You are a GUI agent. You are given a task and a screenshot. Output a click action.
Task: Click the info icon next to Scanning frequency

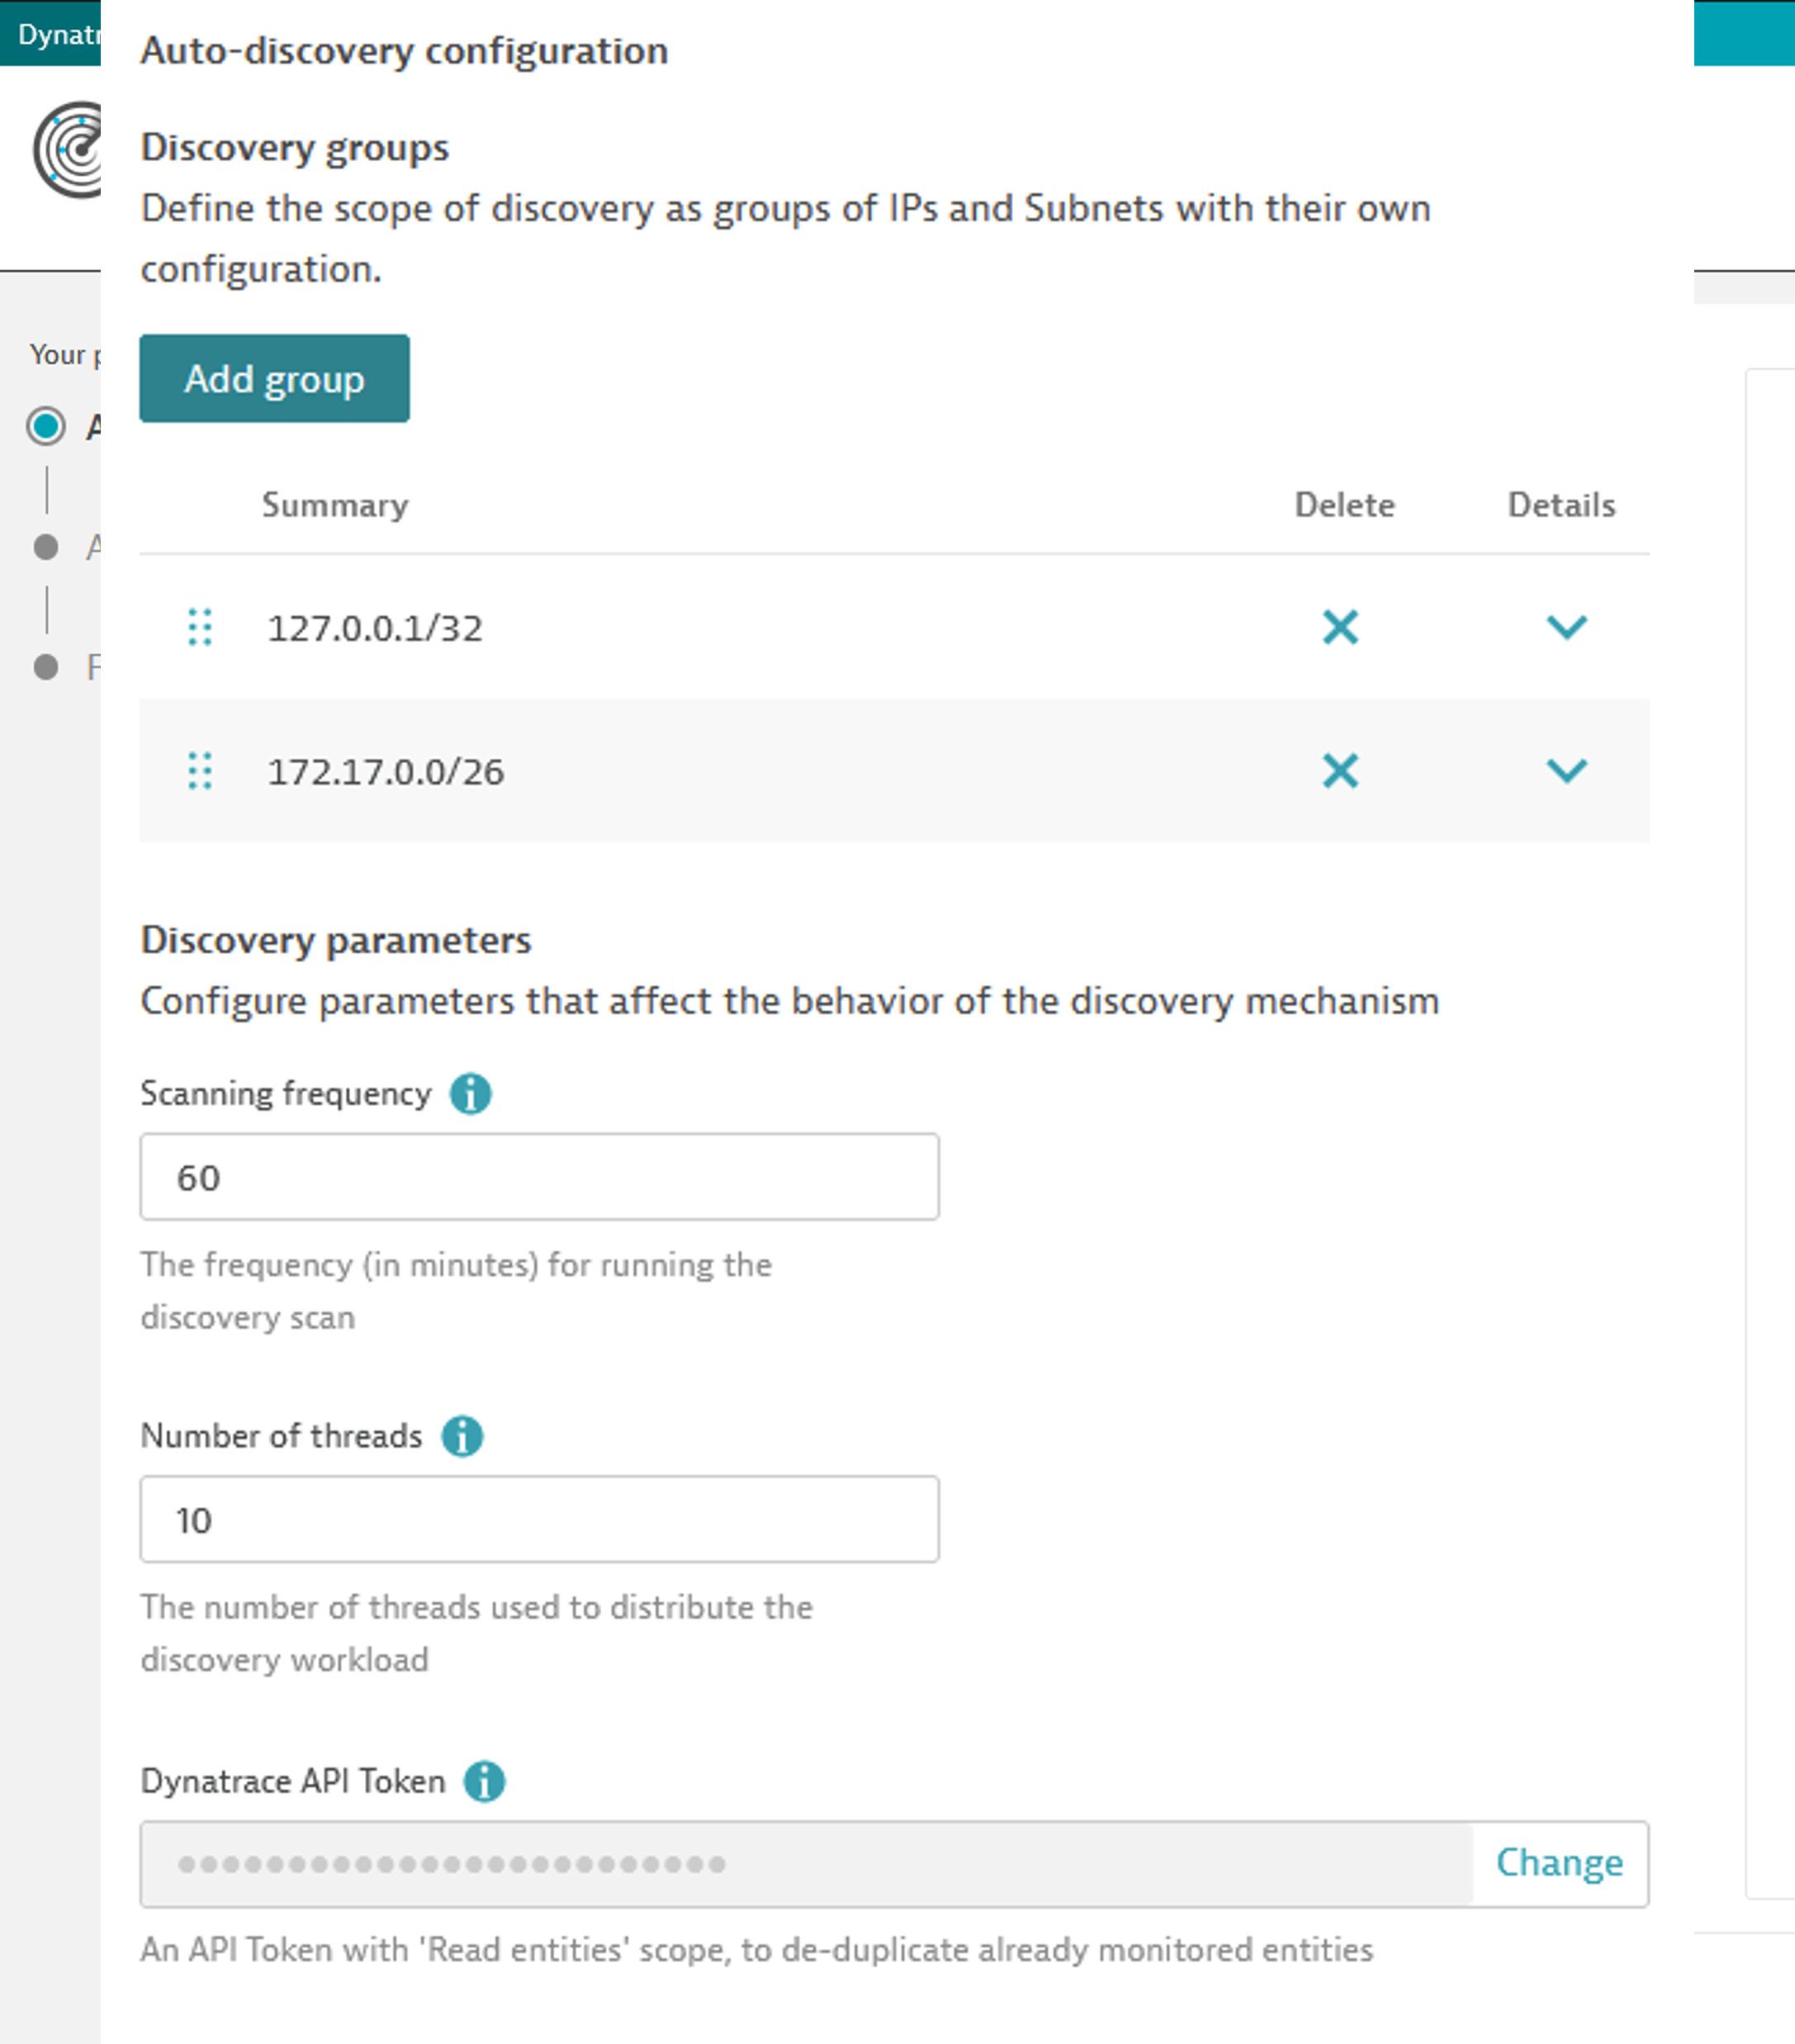point(469,1093)
